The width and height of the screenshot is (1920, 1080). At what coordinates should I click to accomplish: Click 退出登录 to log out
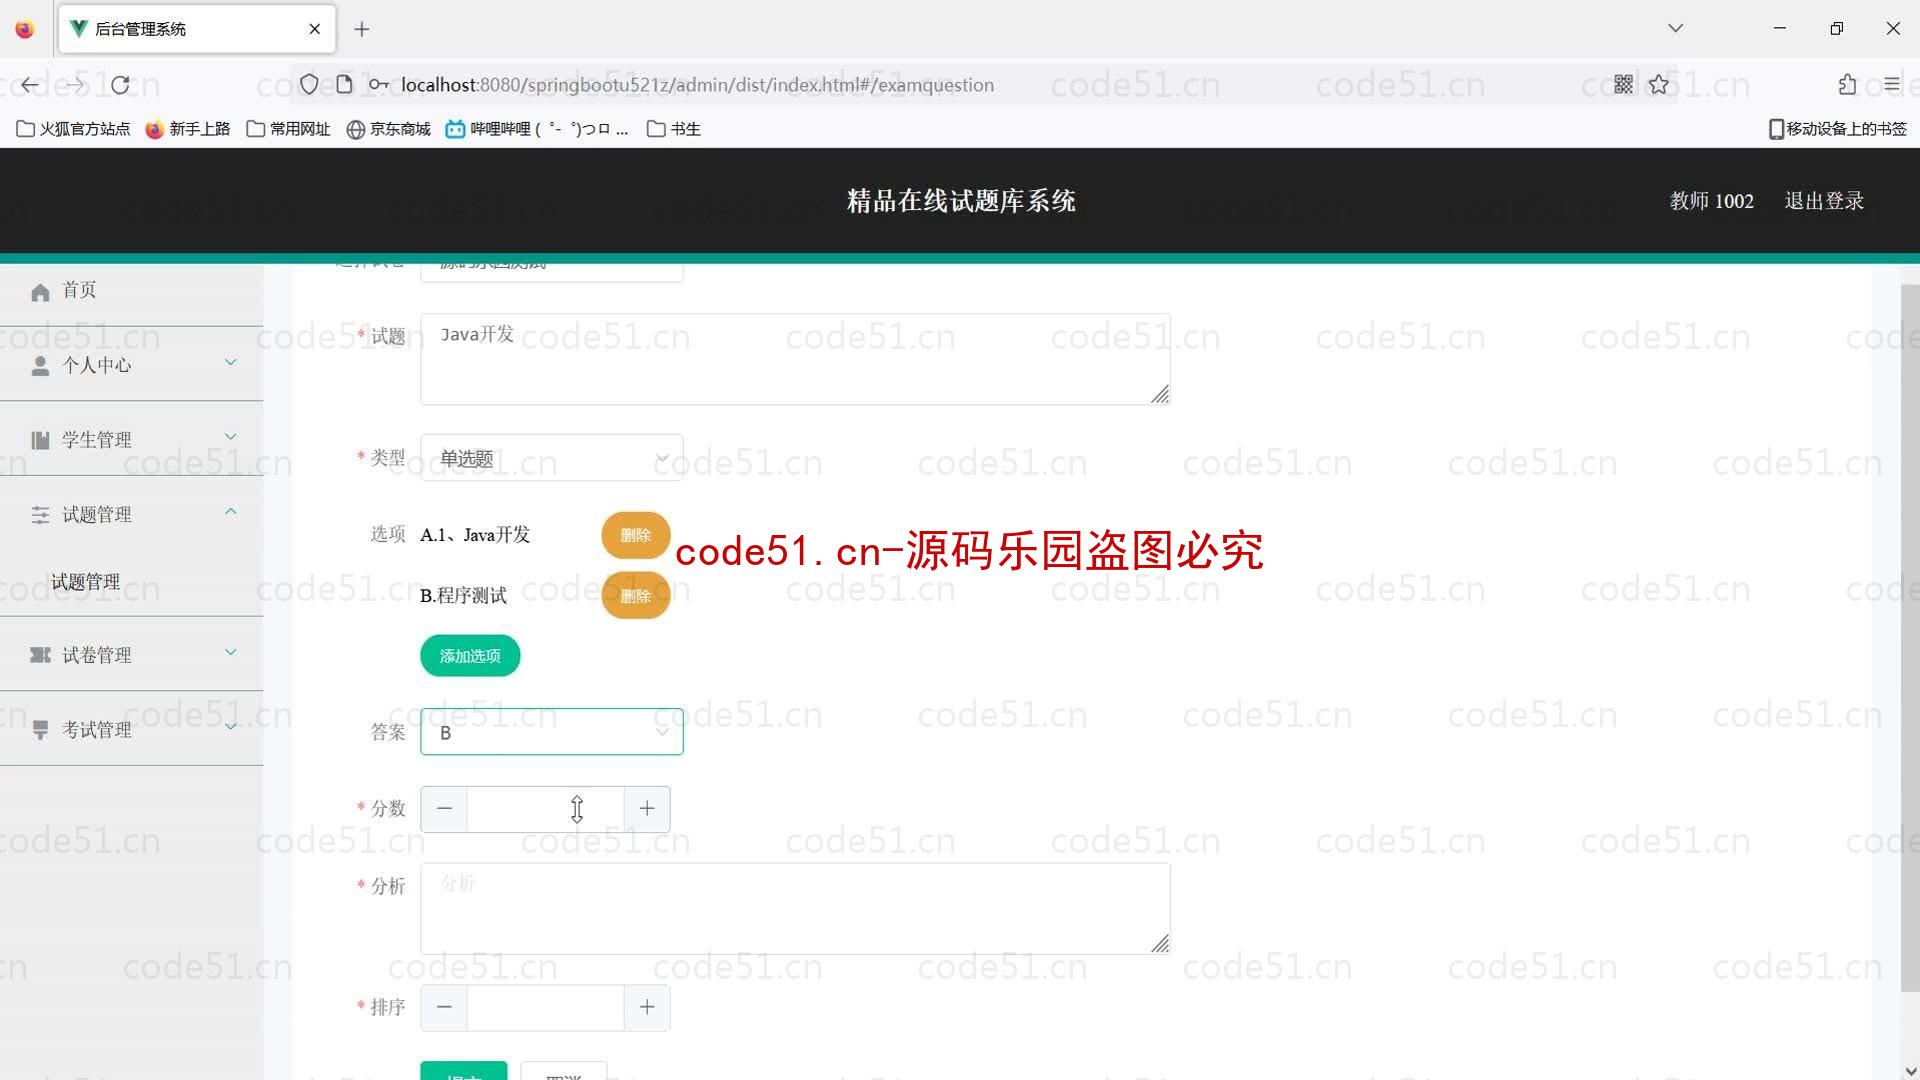[1824, 201]
